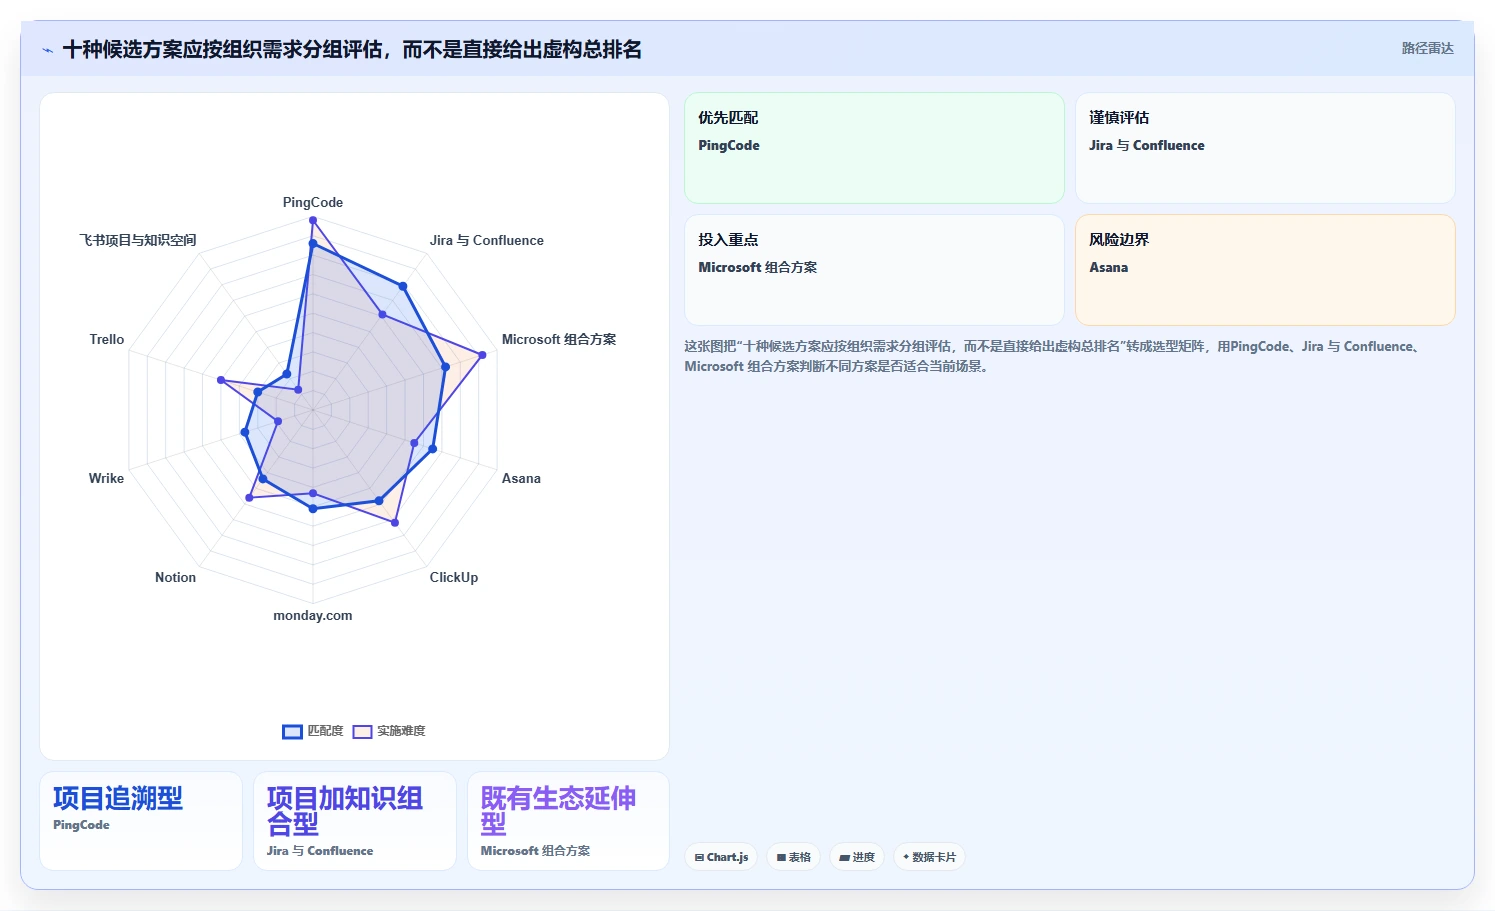Click the Notion radar axis label
This screenshot has height=911, width=1495.
click(176, 577)
